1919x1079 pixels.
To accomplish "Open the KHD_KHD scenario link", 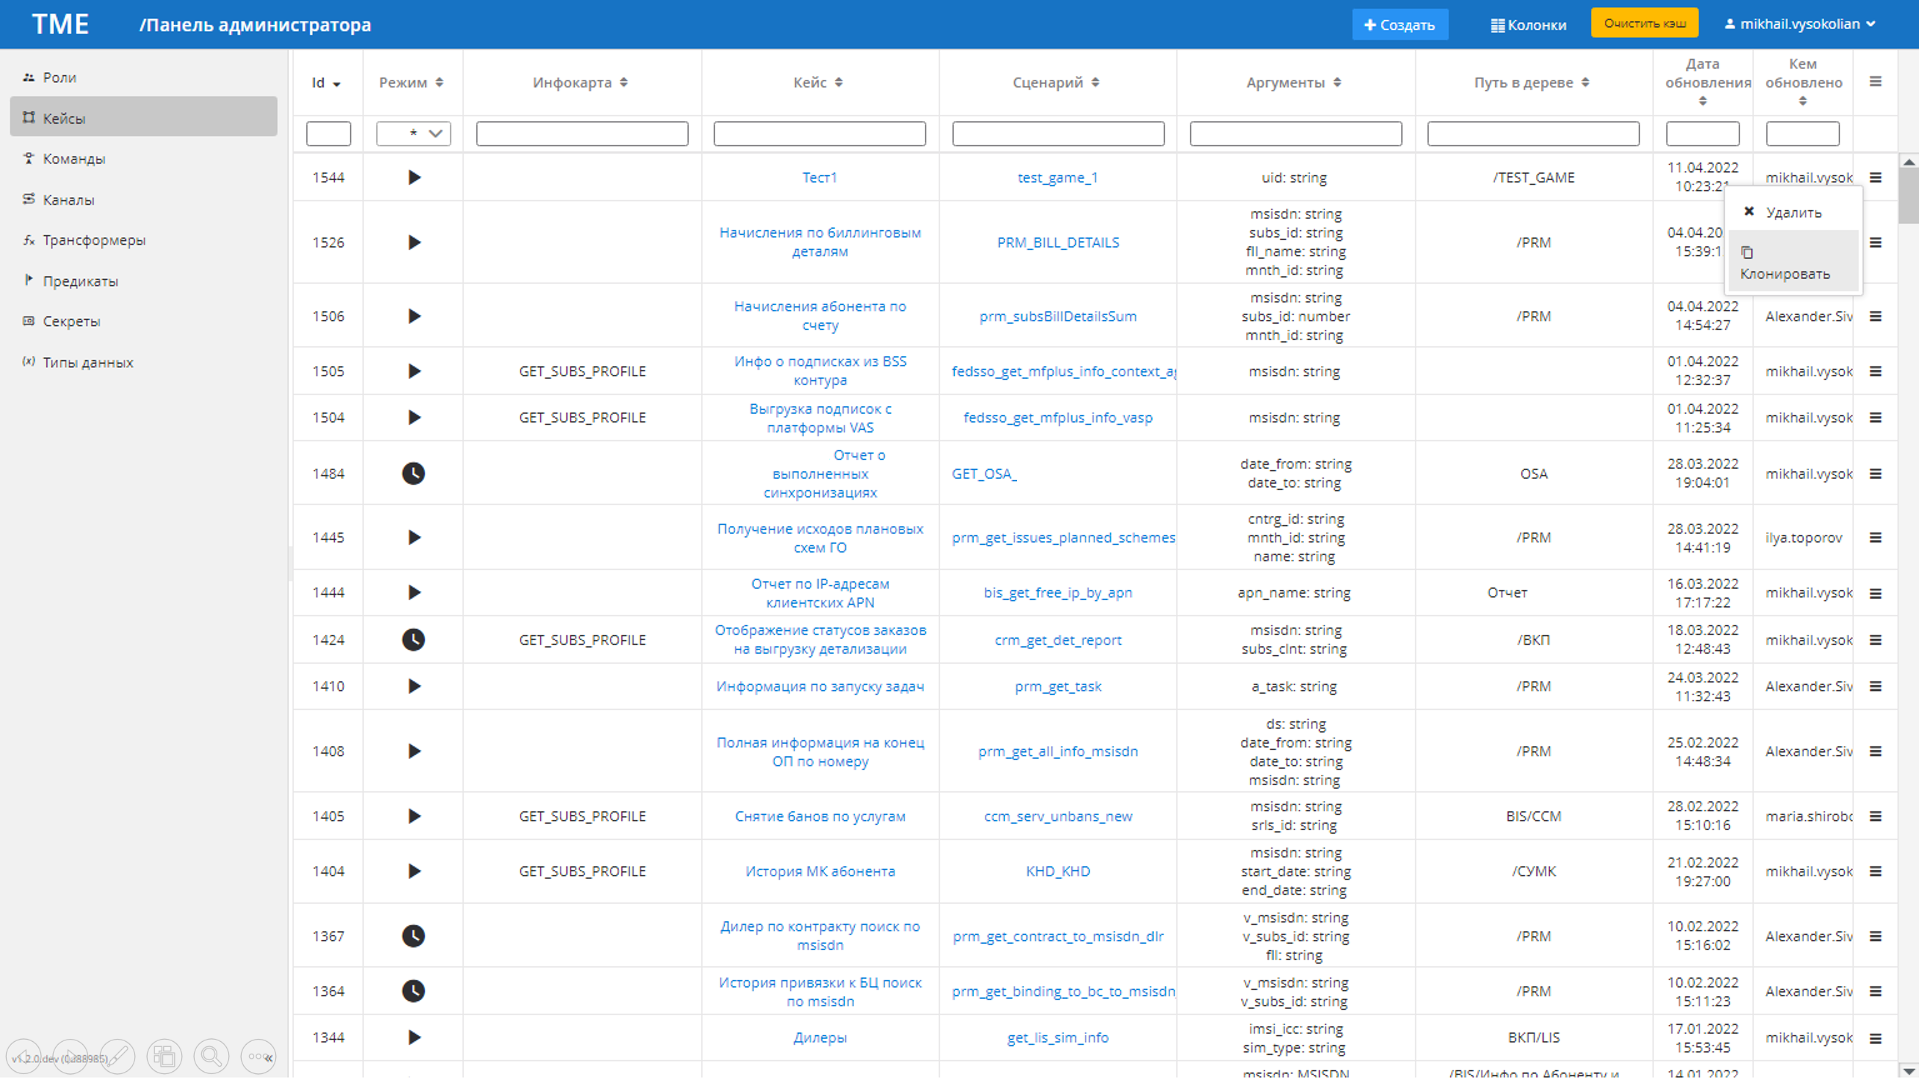I will 1057,872.
